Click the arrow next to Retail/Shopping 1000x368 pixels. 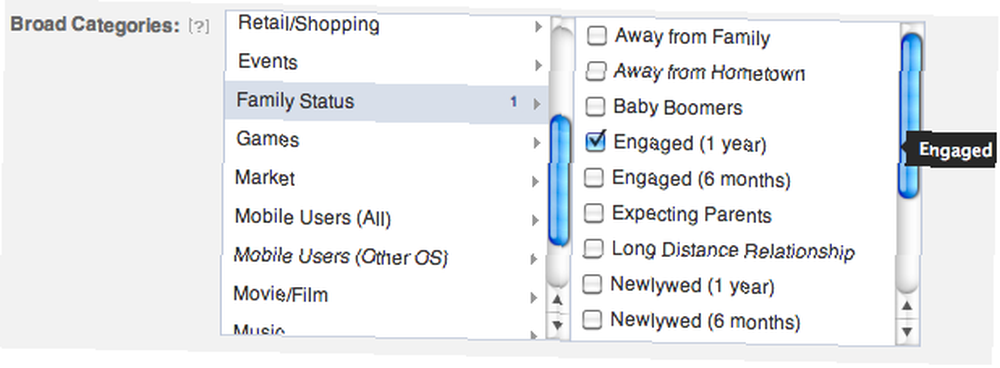(x=538, y=27)
